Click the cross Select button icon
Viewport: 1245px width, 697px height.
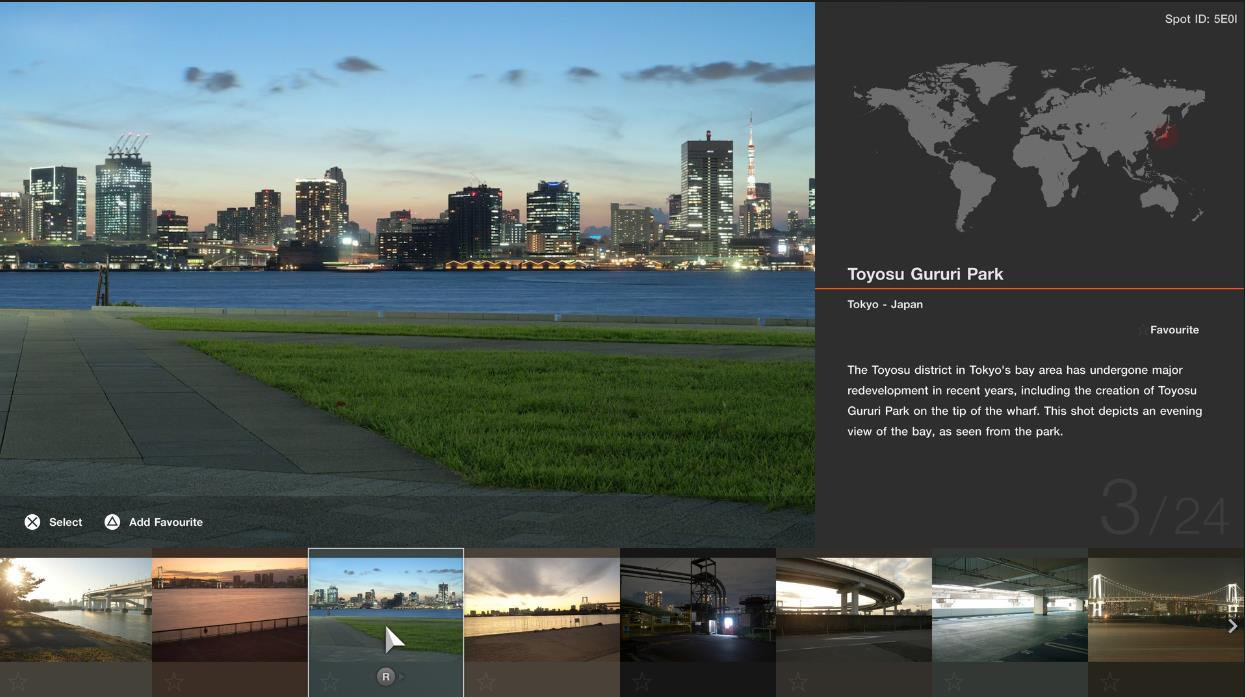[33, 522]
